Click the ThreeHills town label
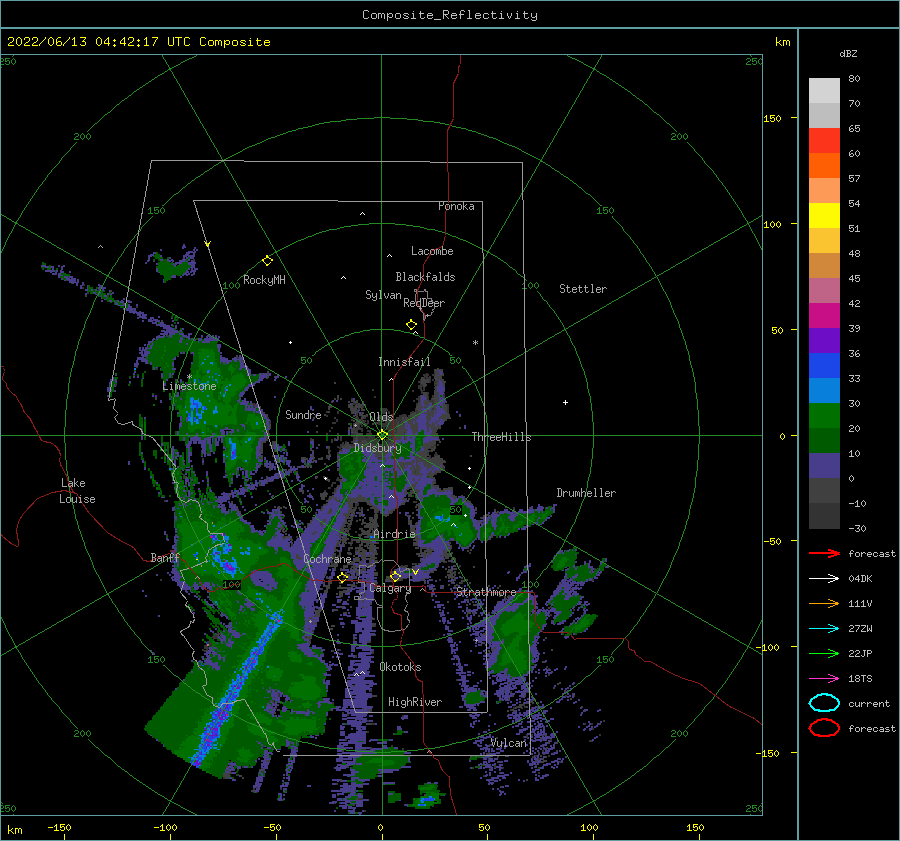Viewport: 900px width, 841px height. point(502,437)
